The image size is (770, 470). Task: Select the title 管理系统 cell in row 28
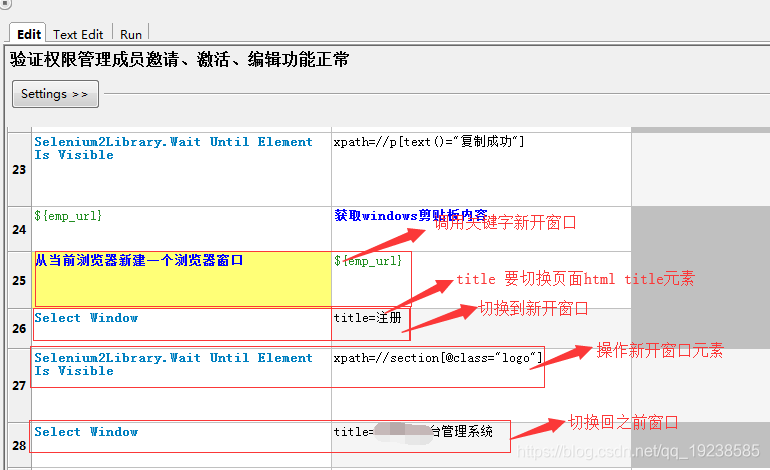pyautogui.click(x=481, y=445)
